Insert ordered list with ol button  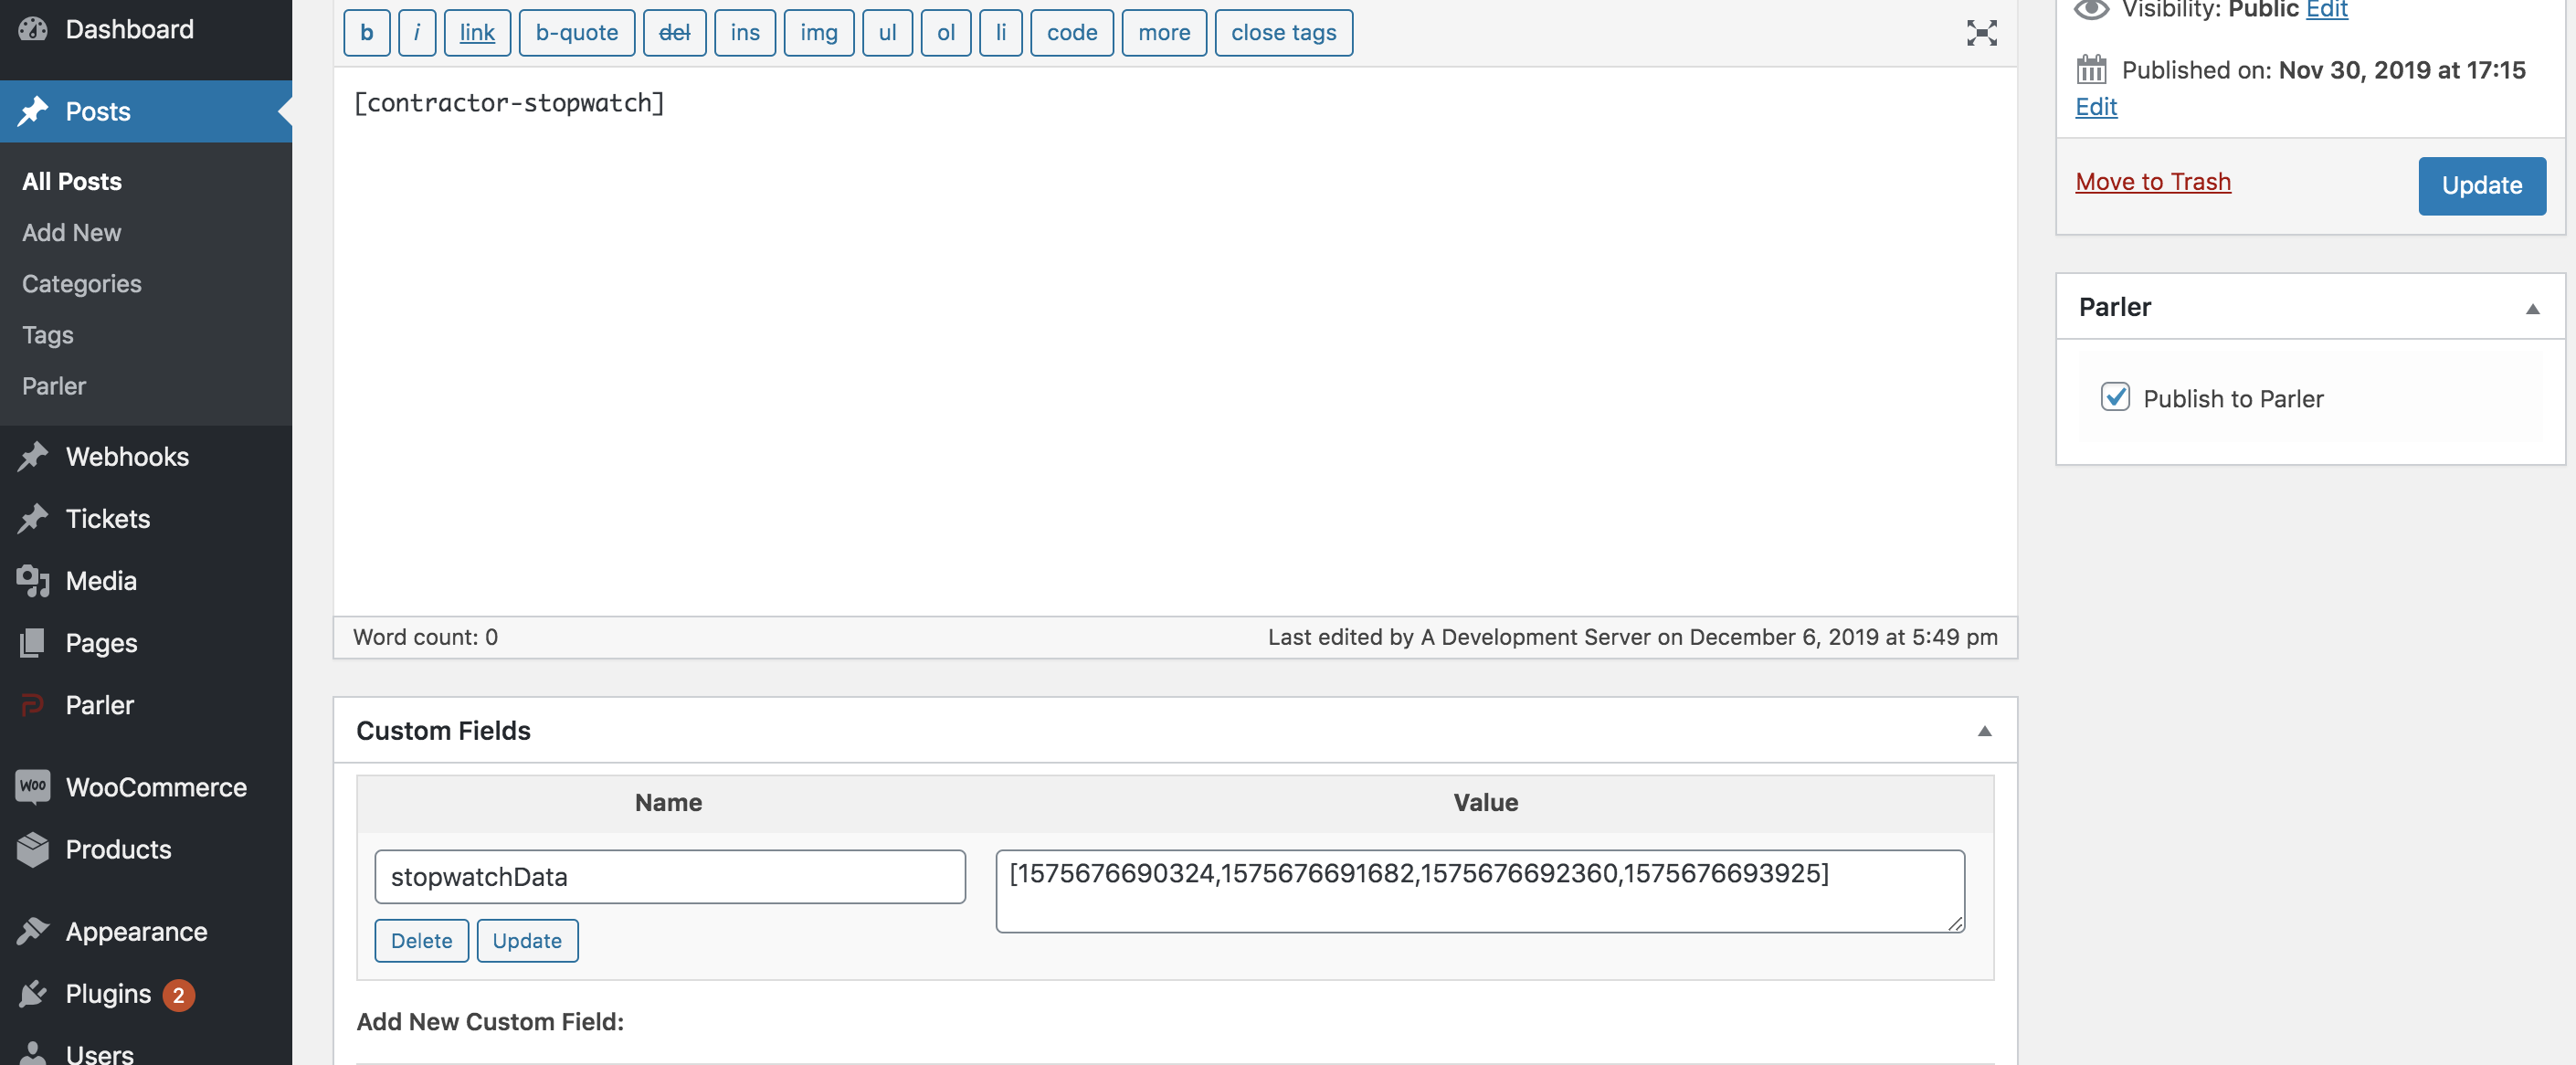tap(945, 33)
